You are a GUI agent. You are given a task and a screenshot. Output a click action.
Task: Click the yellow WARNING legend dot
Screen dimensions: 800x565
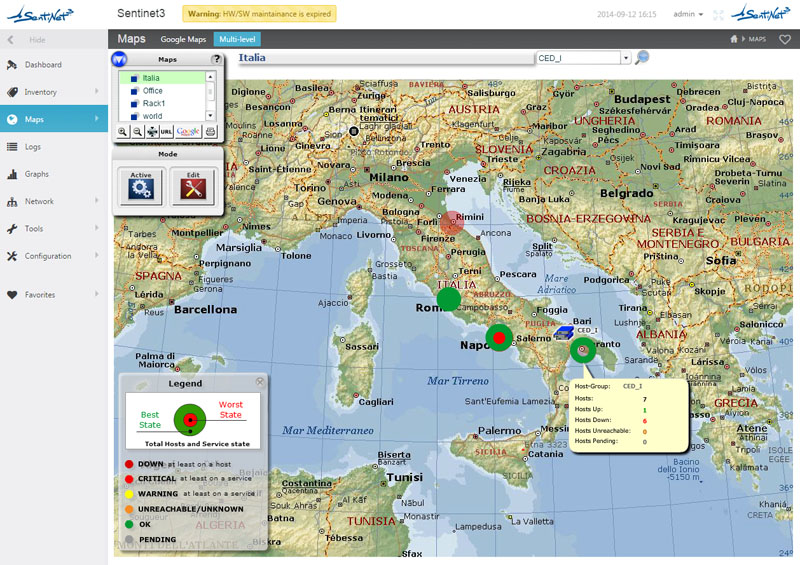129,494
